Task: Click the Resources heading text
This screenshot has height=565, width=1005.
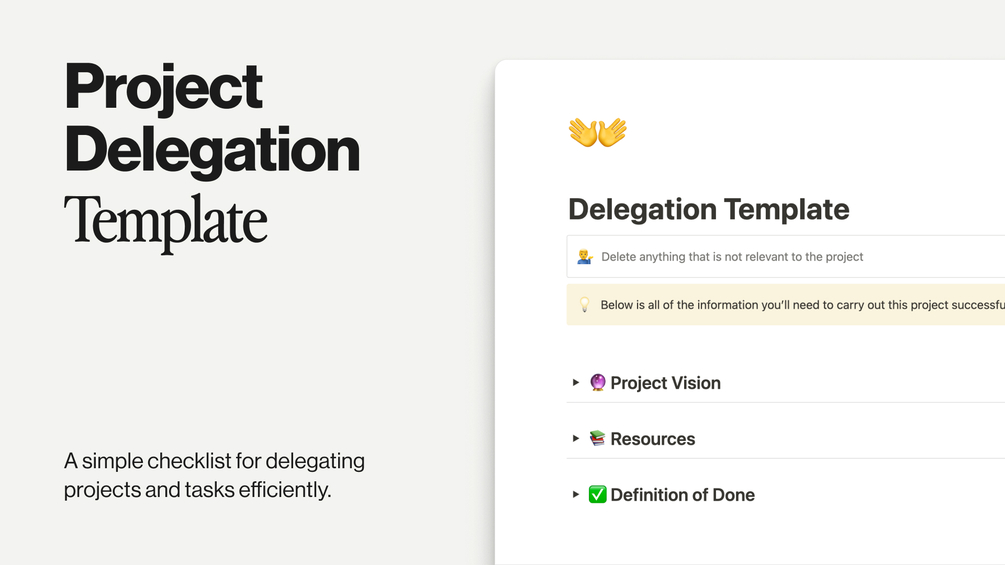Action: pos(652,439)
